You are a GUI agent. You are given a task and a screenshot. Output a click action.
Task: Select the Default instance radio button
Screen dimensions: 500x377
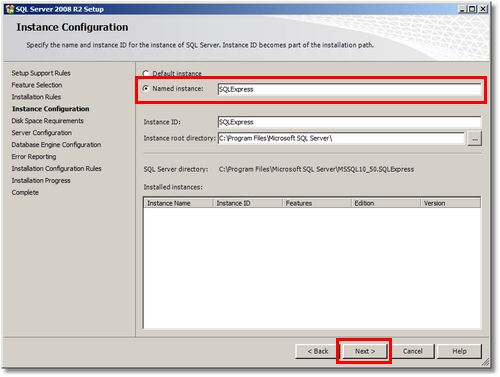point(146,73)
